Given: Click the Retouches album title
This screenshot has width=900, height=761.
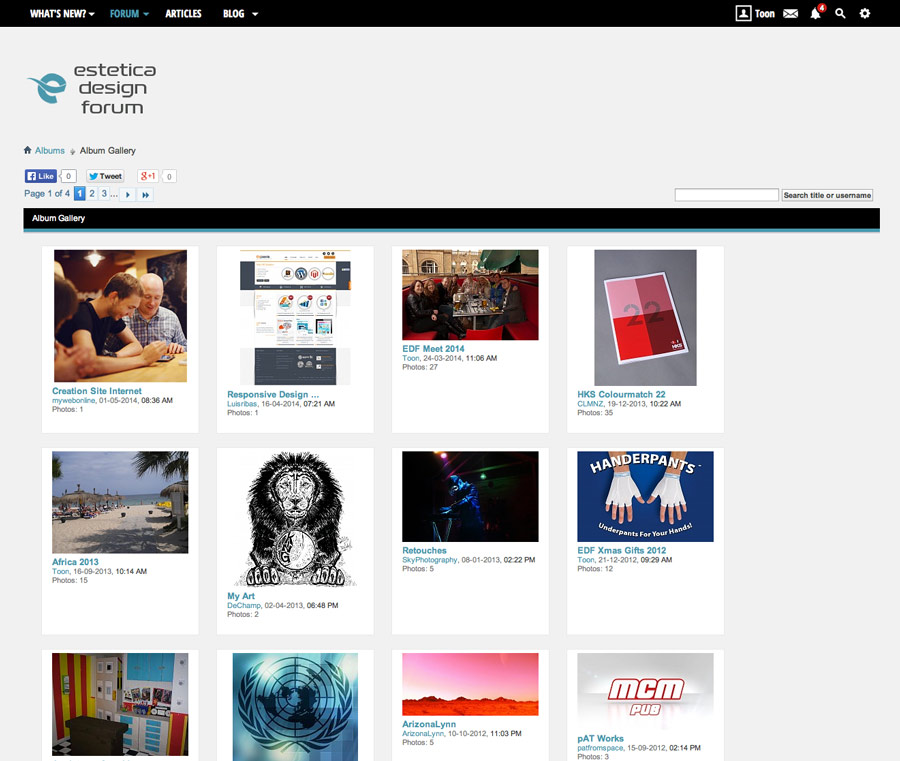Looking at the screenshot, I should tap(424, 550).
